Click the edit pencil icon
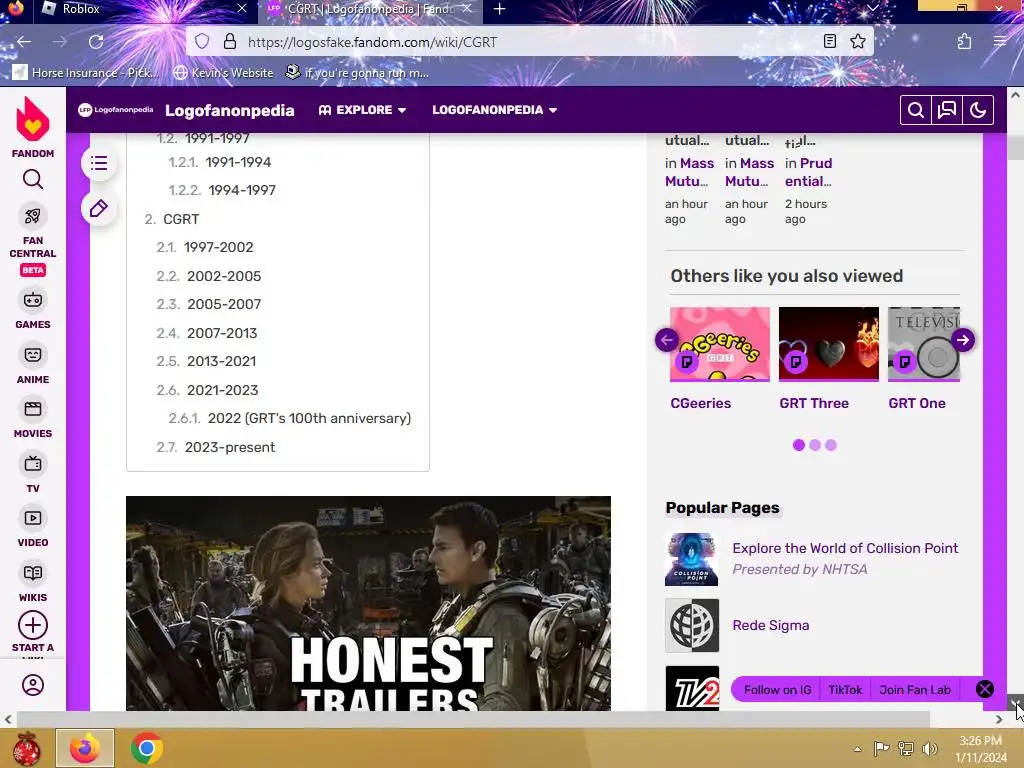This screenshot has height=768, width=1024. click(99, 209)
